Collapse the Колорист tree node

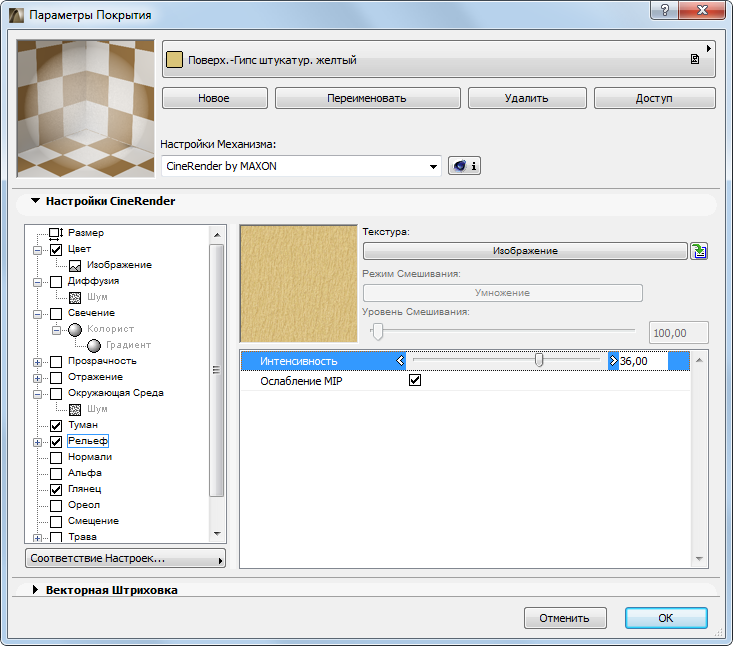click(56, 330)
